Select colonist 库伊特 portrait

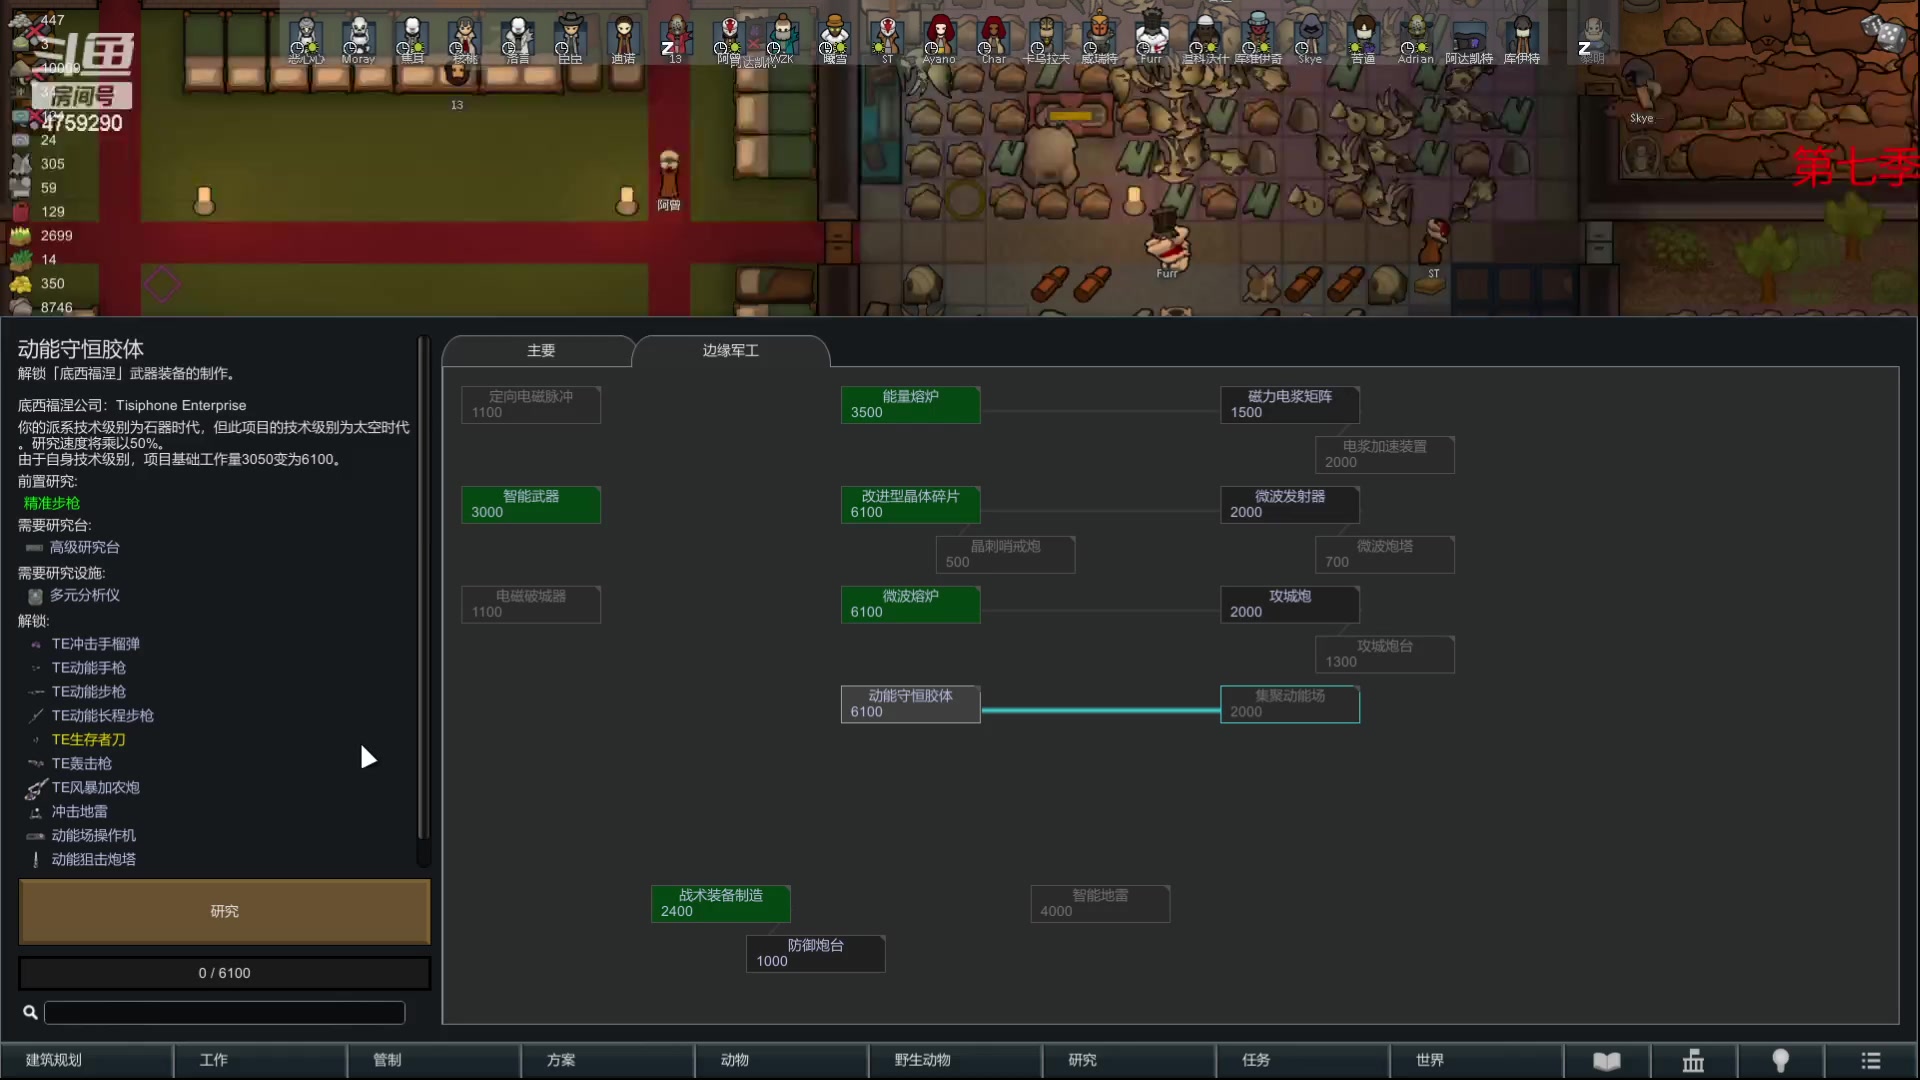coord(1522,38)
